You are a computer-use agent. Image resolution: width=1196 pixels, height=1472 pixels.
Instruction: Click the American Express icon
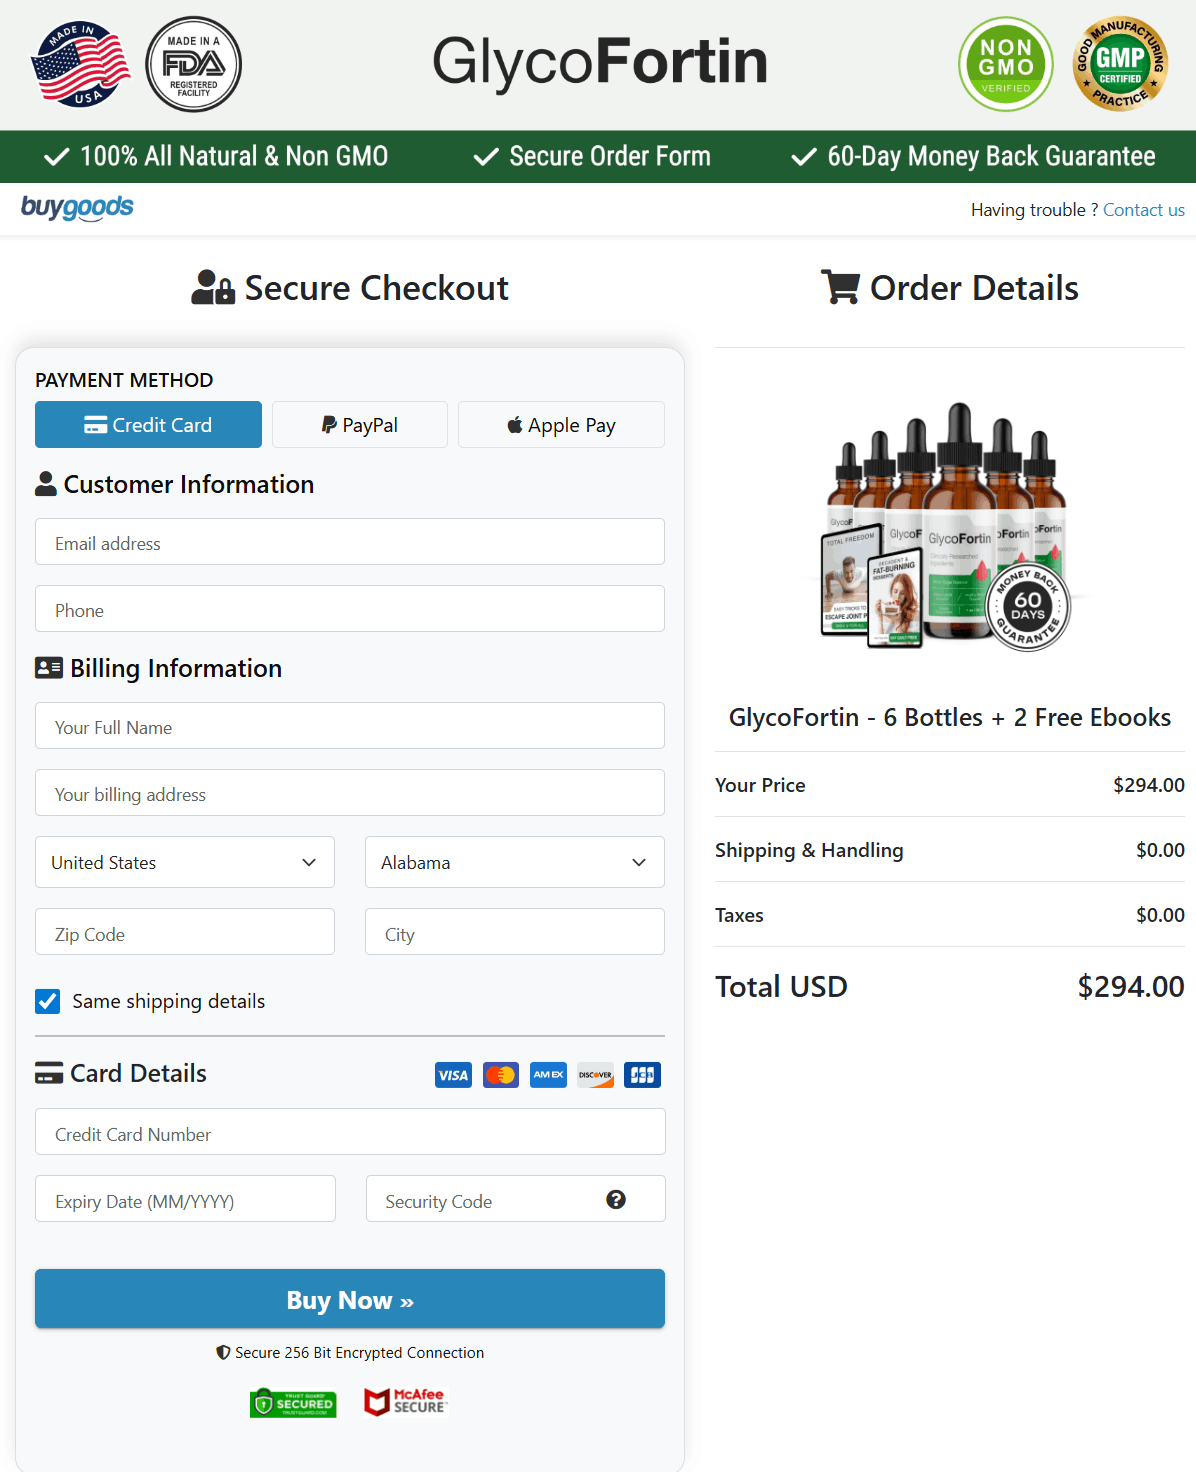tap(548, 1074)
